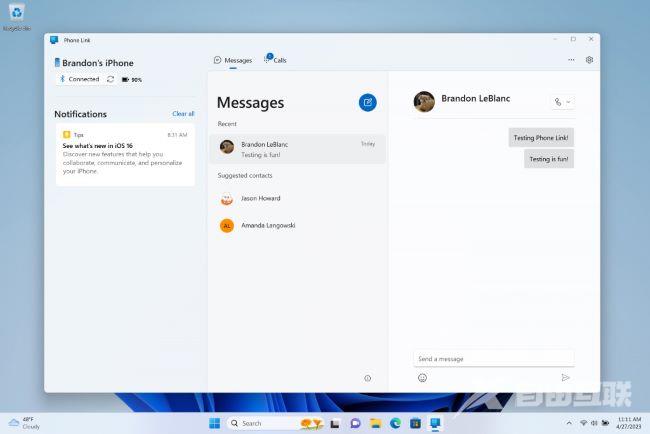Select suggested contact Jason Howard
Viewport: 650px width, 434px height.
point(260,198)
